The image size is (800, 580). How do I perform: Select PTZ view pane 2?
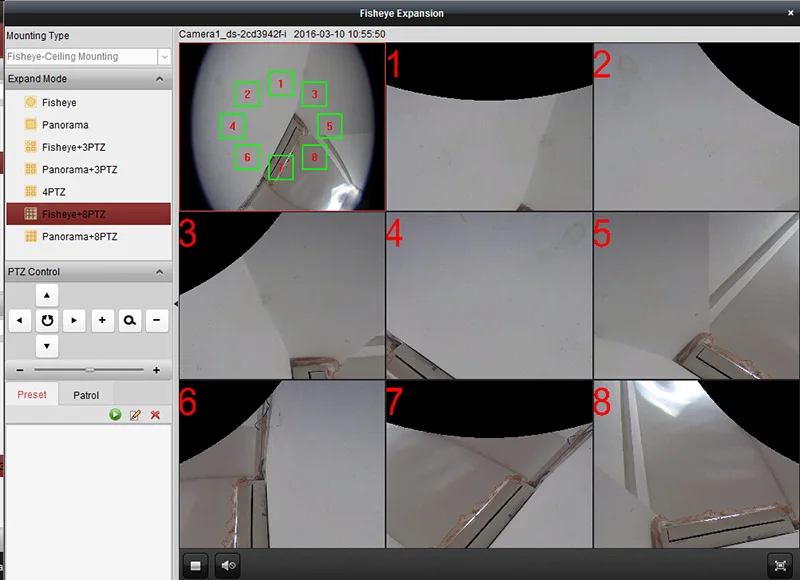[696, 127]
